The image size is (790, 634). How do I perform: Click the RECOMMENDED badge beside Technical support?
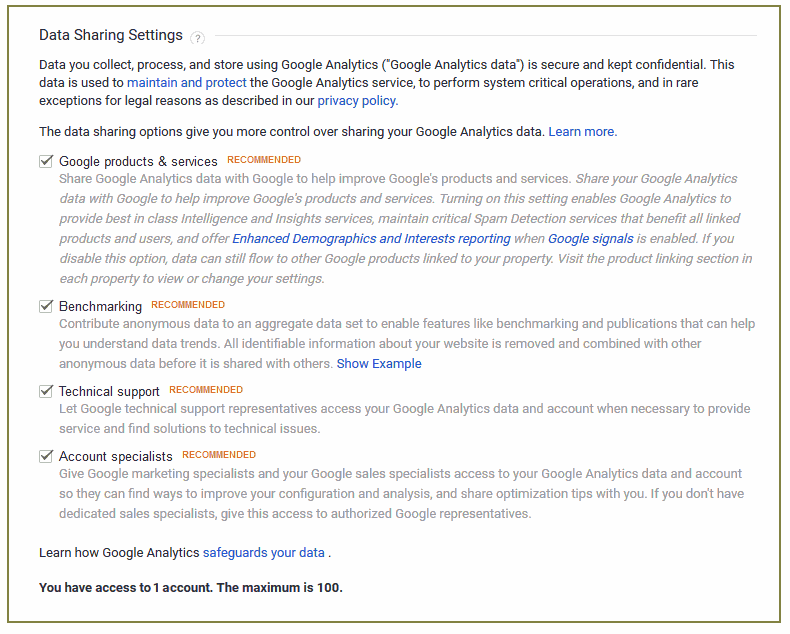pyautogui.click(x=206, y=390)
